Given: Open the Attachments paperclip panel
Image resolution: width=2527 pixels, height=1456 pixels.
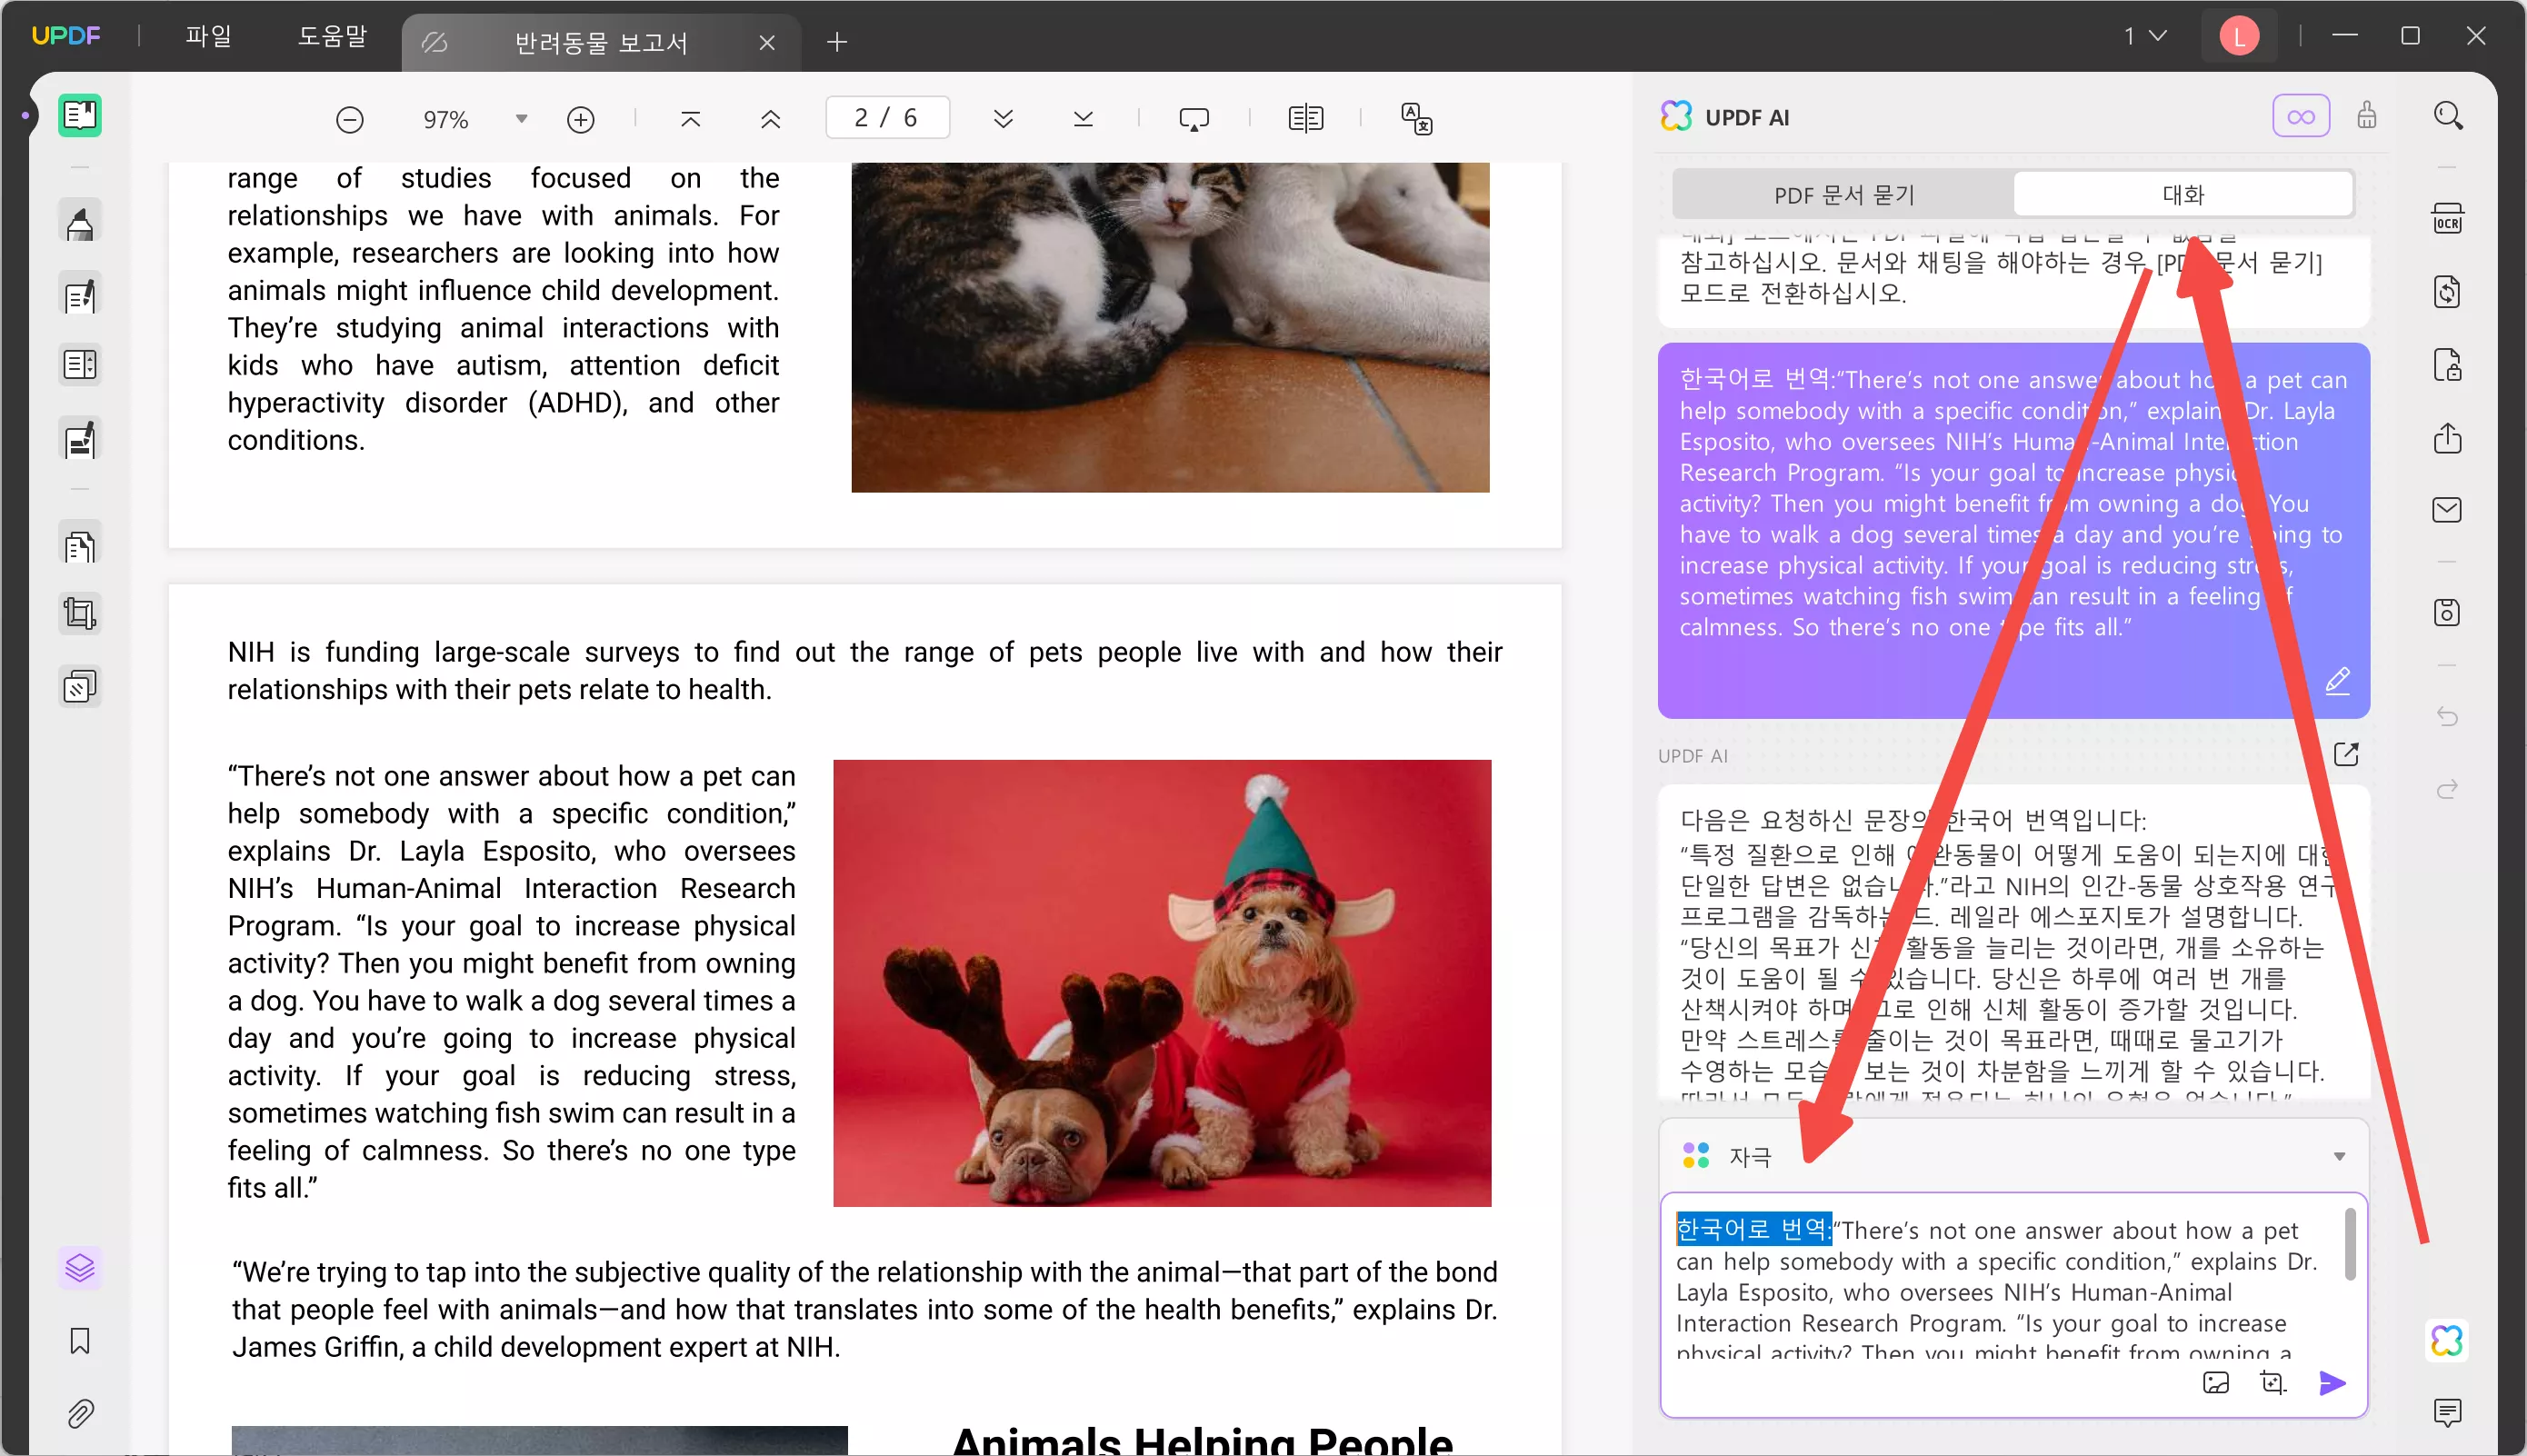Looking at the screenshot, I should [80, 1413].
